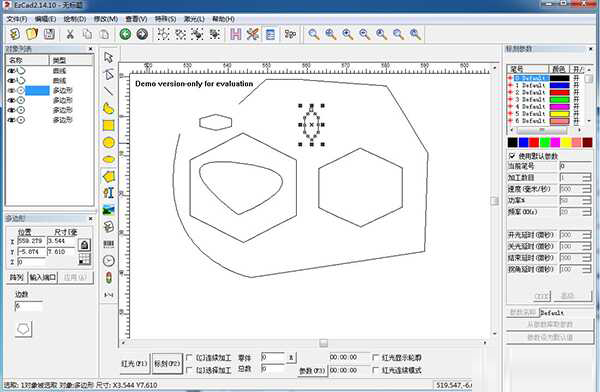The image size is (600, 392).
Task: Click the Save floppy disk icon
Action: (x=49, y=34)
